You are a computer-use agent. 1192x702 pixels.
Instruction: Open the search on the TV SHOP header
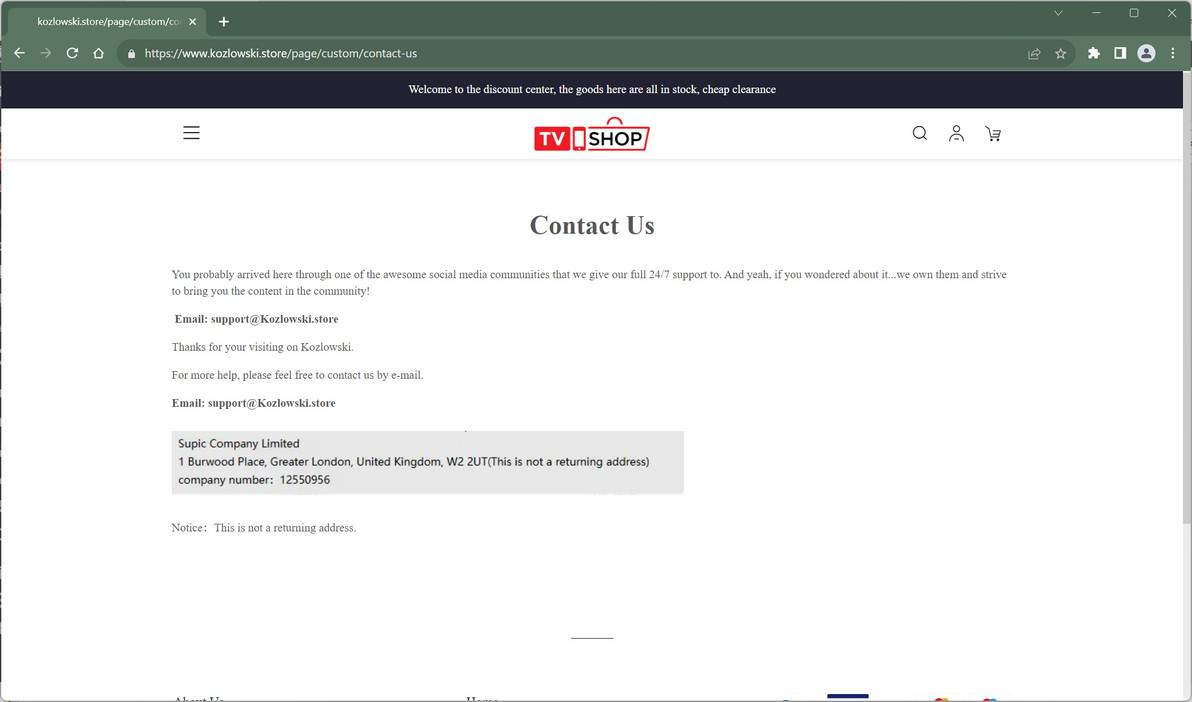point(919,132)
